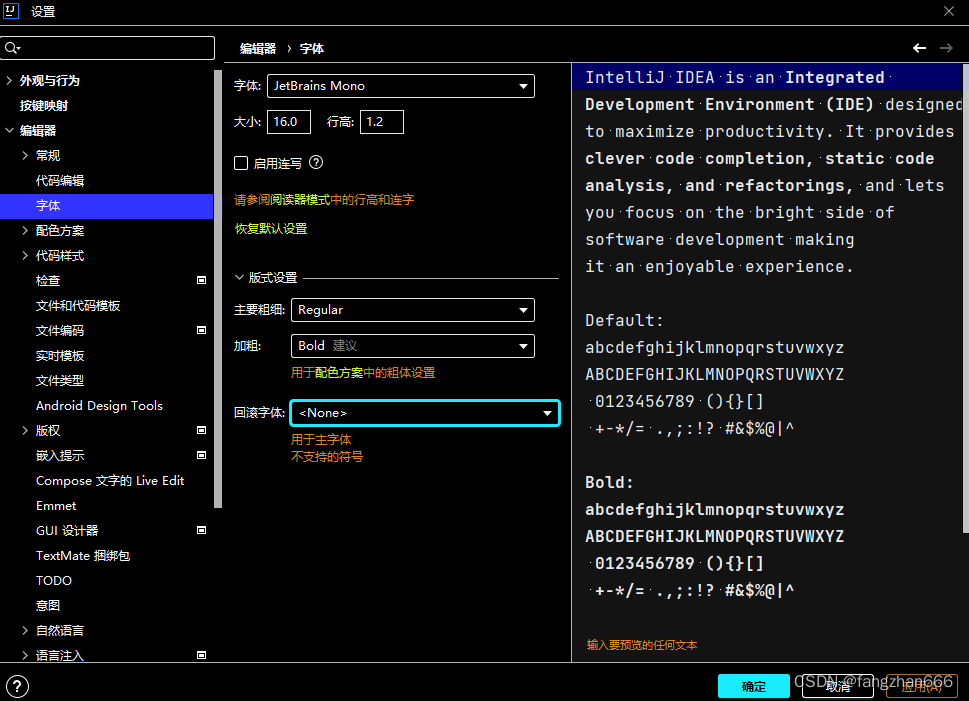
Task: Open the 阅读器模式 link in the hint text
Action: (300, 200)
